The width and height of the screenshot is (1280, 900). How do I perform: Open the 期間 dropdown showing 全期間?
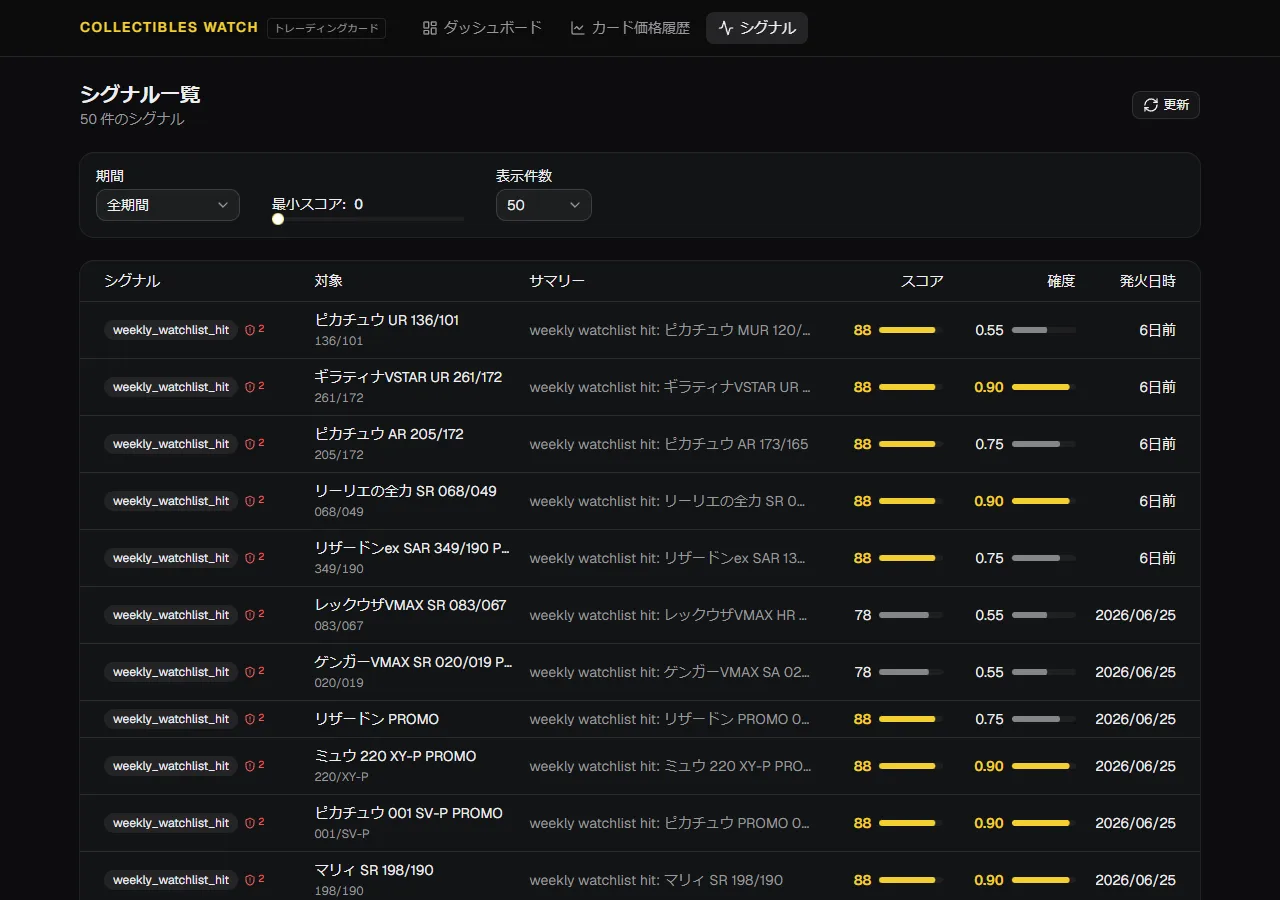click(x=168, y=205)
